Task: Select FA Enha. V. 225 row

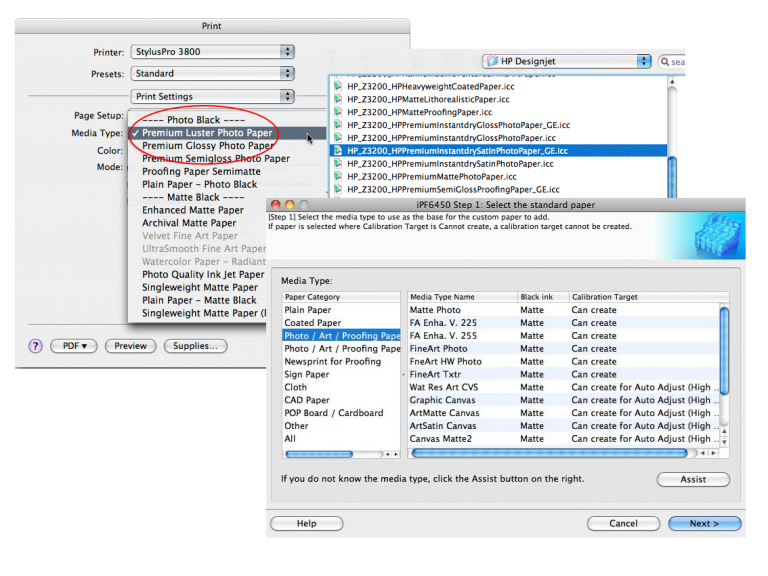Action: pos(563,323)
